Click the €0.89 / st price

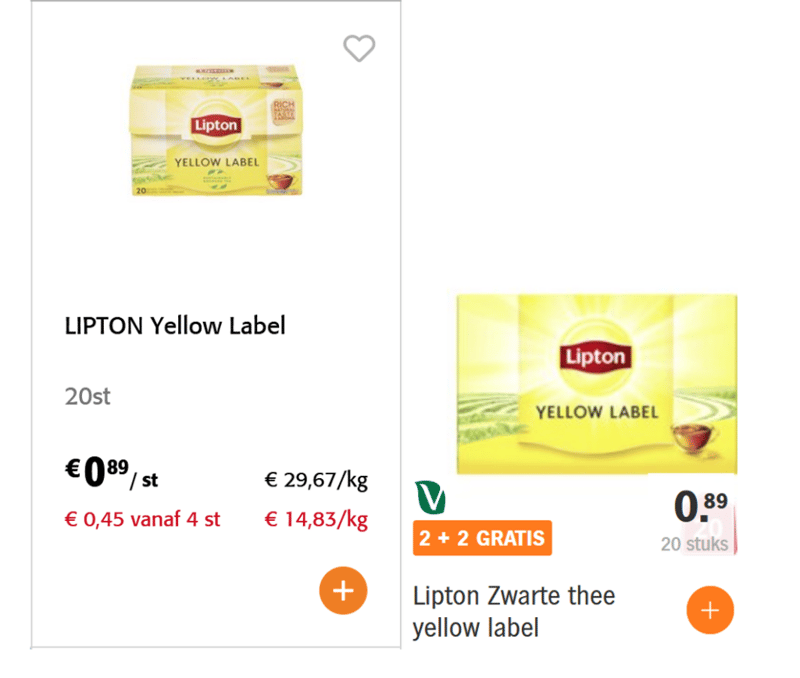tap(112, 474)
